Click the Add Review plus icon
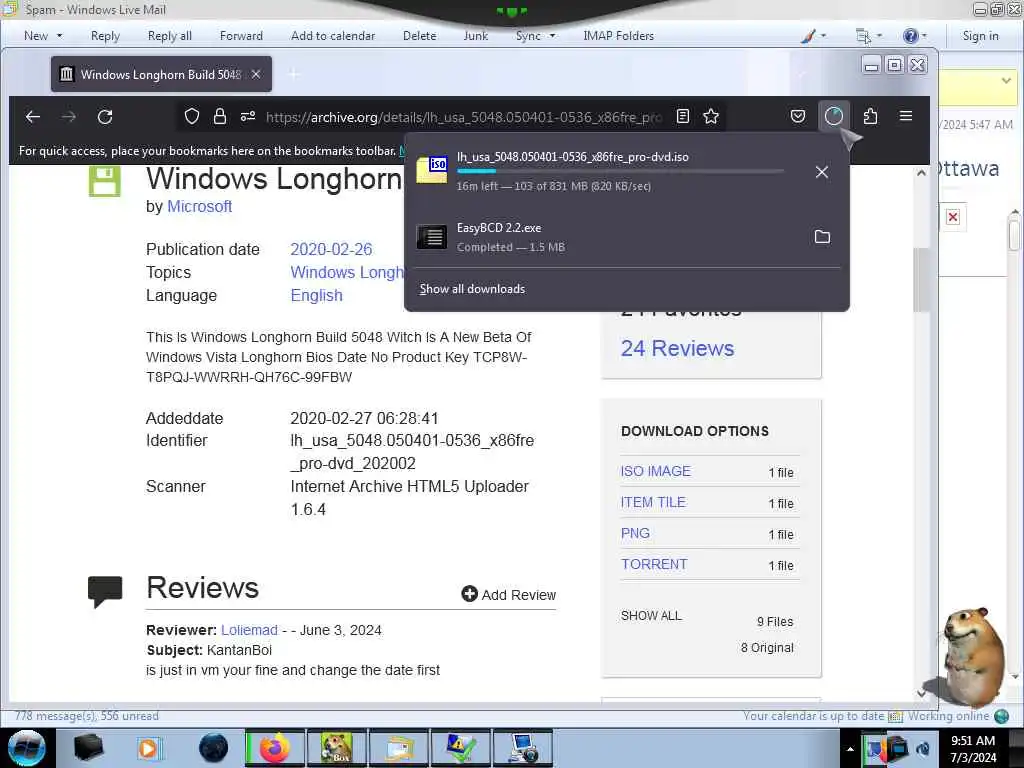 [x=469, y=594]
